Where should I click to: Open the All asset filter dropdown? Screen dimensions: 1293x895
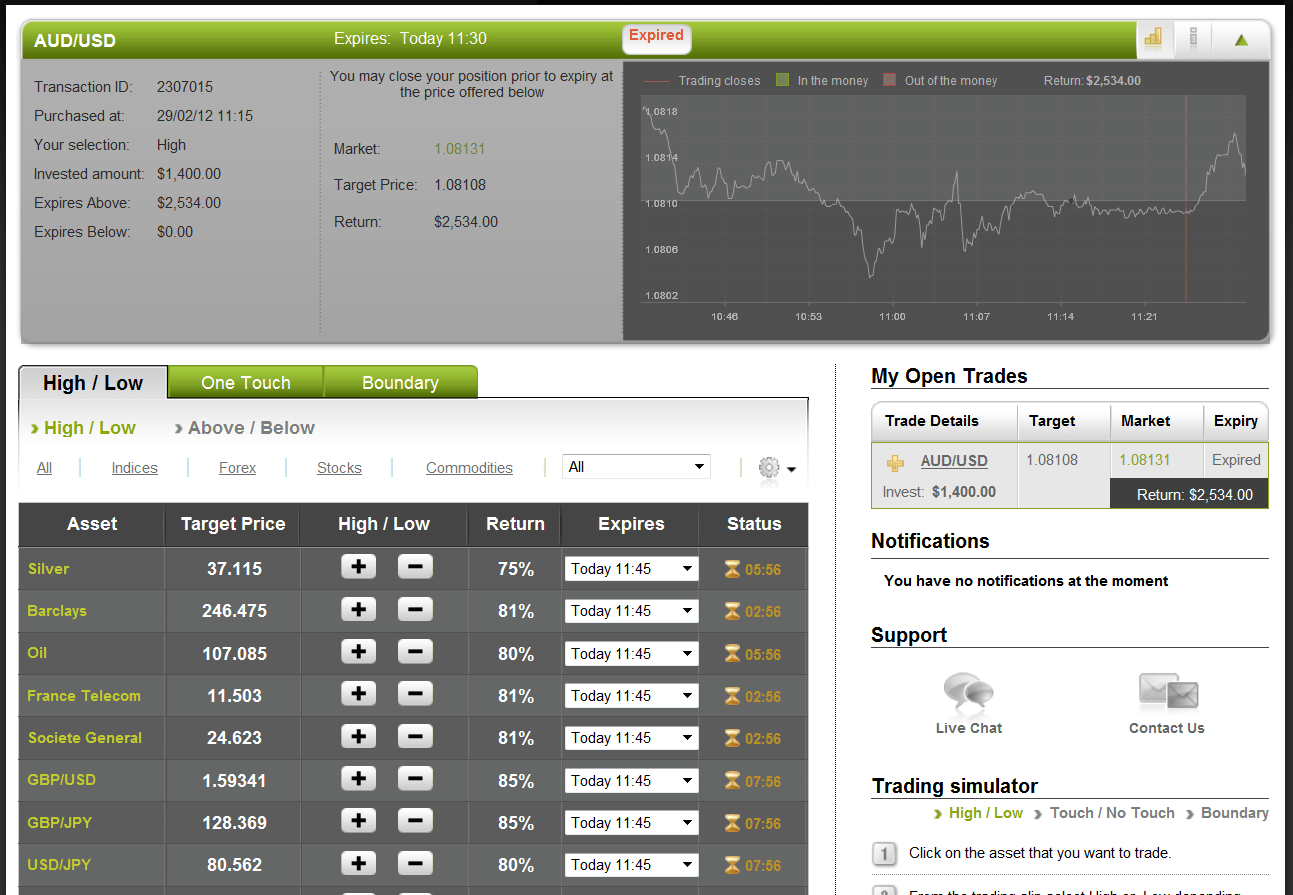pos(636,466)
